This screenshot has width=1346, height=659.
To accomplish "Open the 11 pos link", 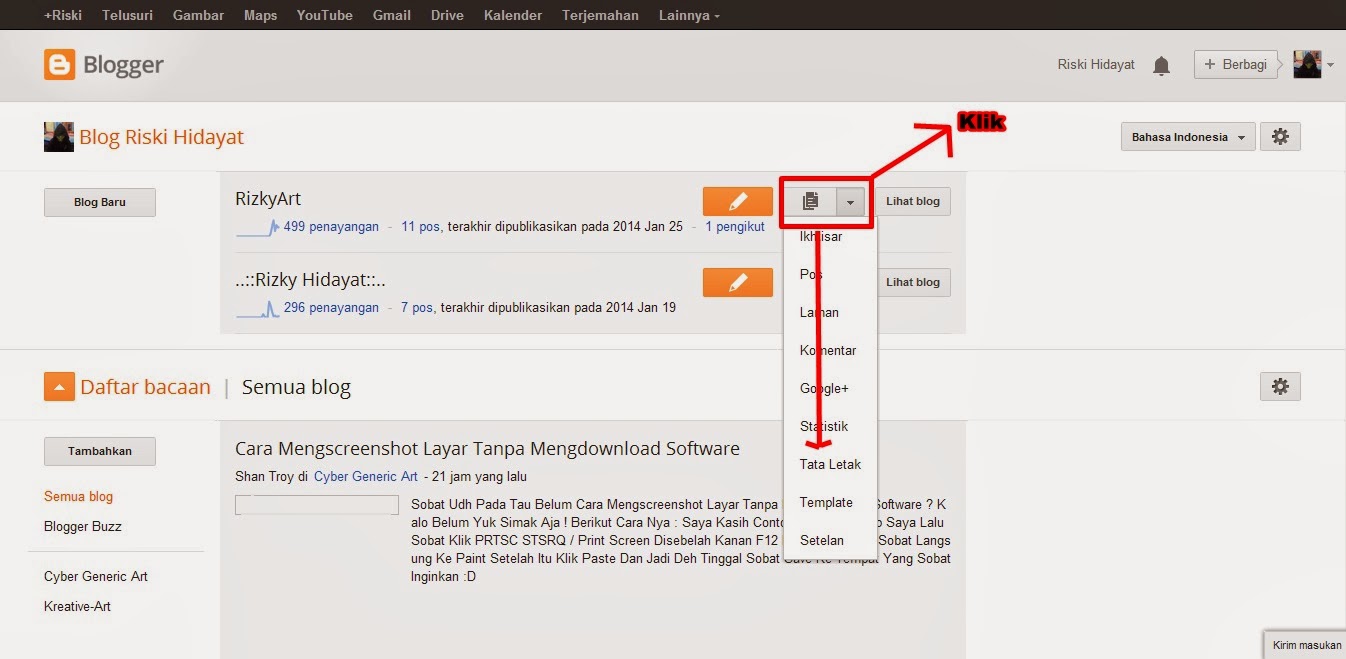I will [421, 227].
